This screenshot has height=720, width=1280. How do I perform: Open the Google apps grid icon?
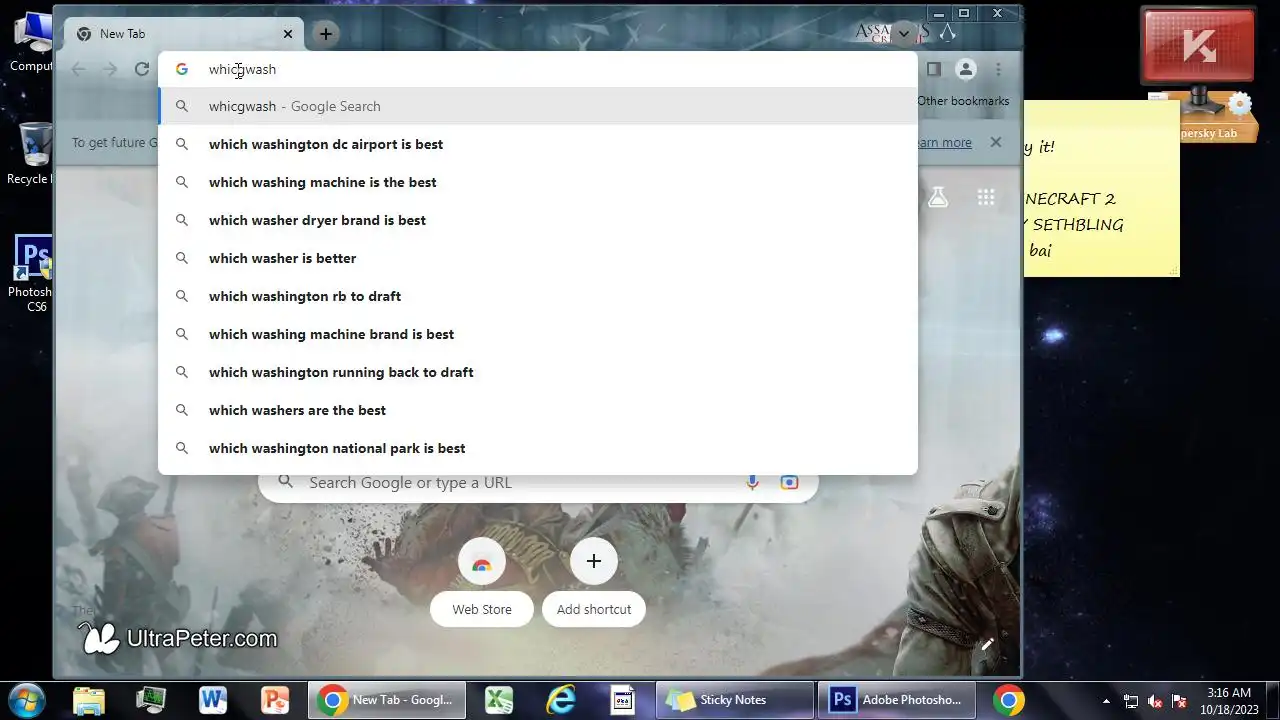986,197
